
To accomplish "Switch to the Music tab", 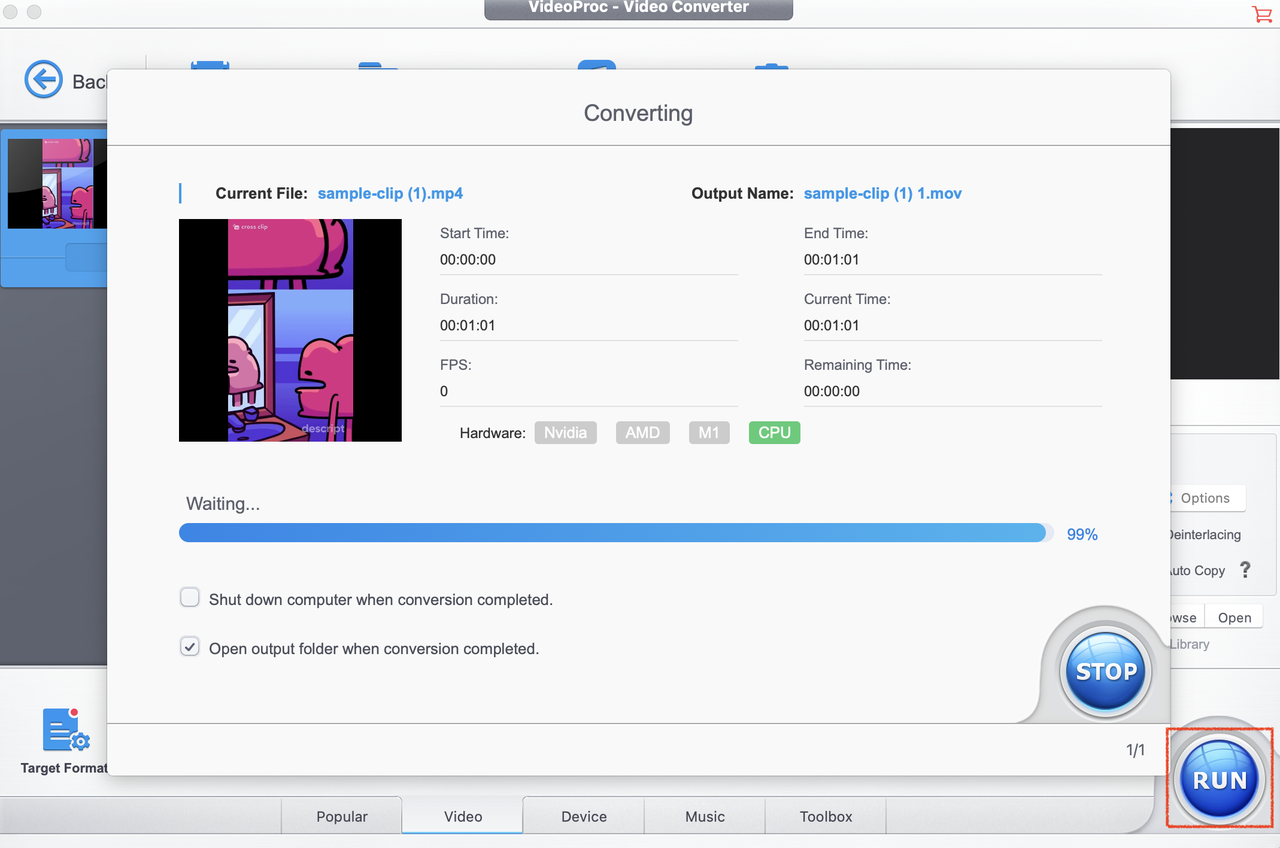I will pos(704,815).
